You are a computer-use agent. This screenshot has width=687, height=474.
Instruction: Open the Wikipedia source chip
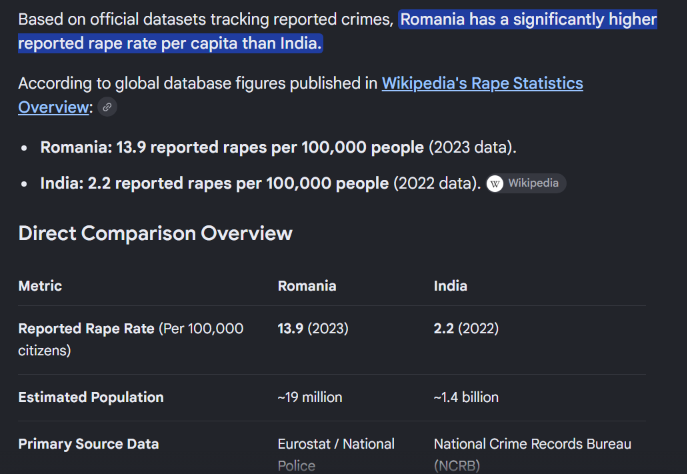click(526, 183)
